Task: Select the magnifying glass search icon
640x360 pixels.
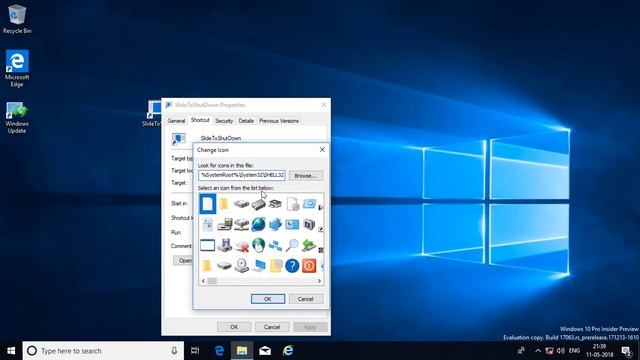Action: (x=292, y=245)
